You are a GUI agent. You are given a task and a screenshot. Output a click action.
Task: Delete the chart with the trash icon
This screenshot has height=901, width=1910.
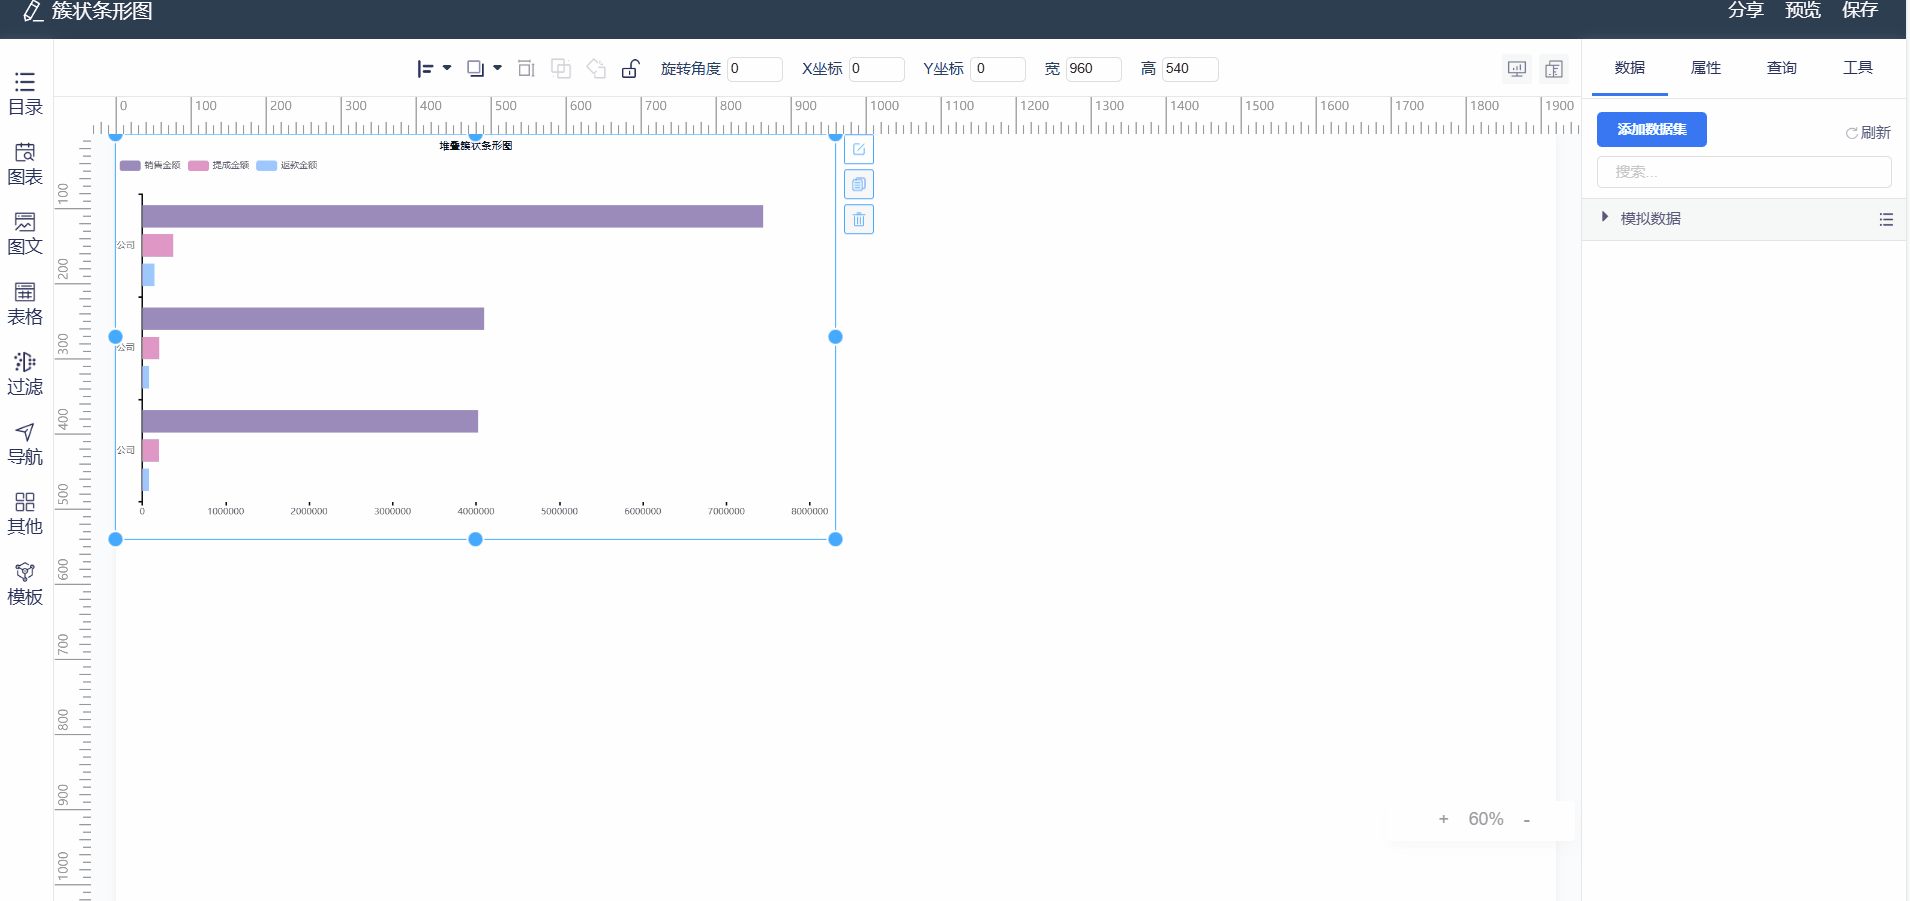coord(859,219)
